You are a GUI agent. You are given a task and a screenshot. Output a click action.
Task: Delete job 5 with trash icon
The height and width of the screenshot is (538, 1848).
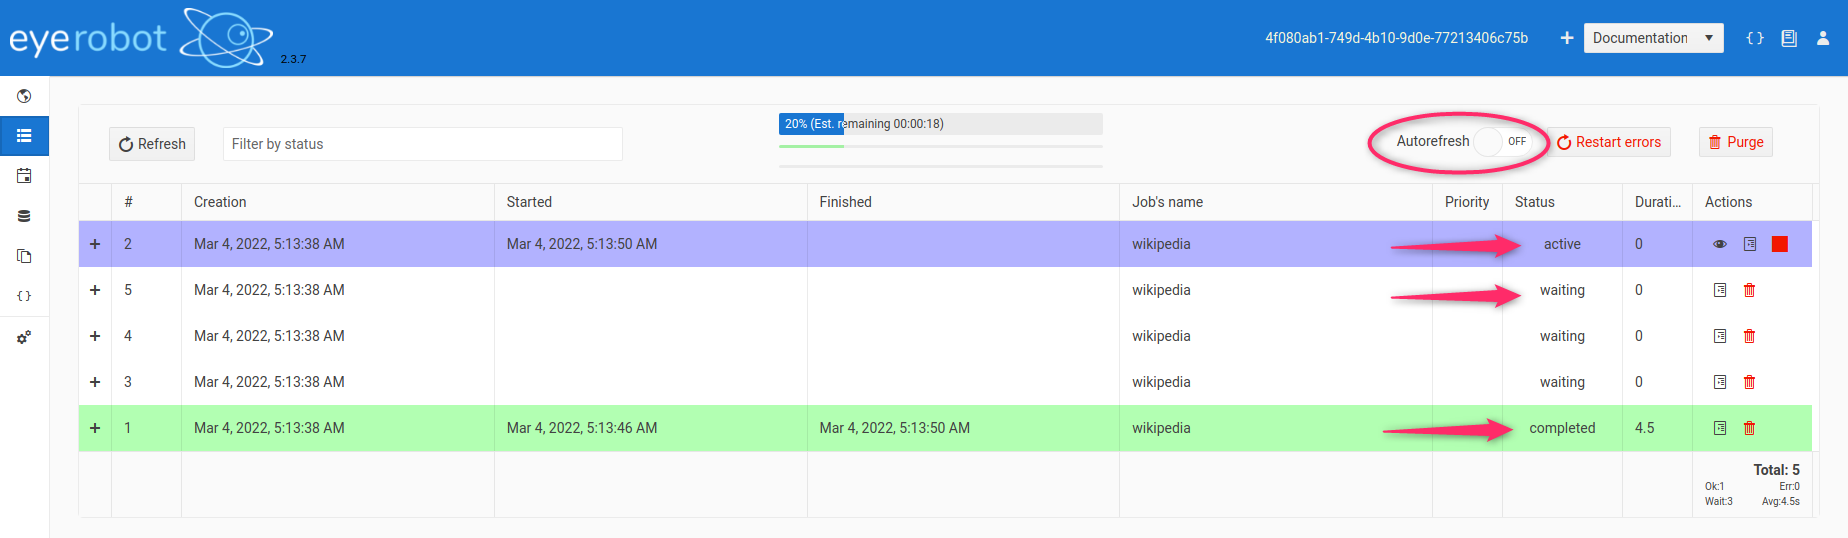click(x=1749, y=290)
